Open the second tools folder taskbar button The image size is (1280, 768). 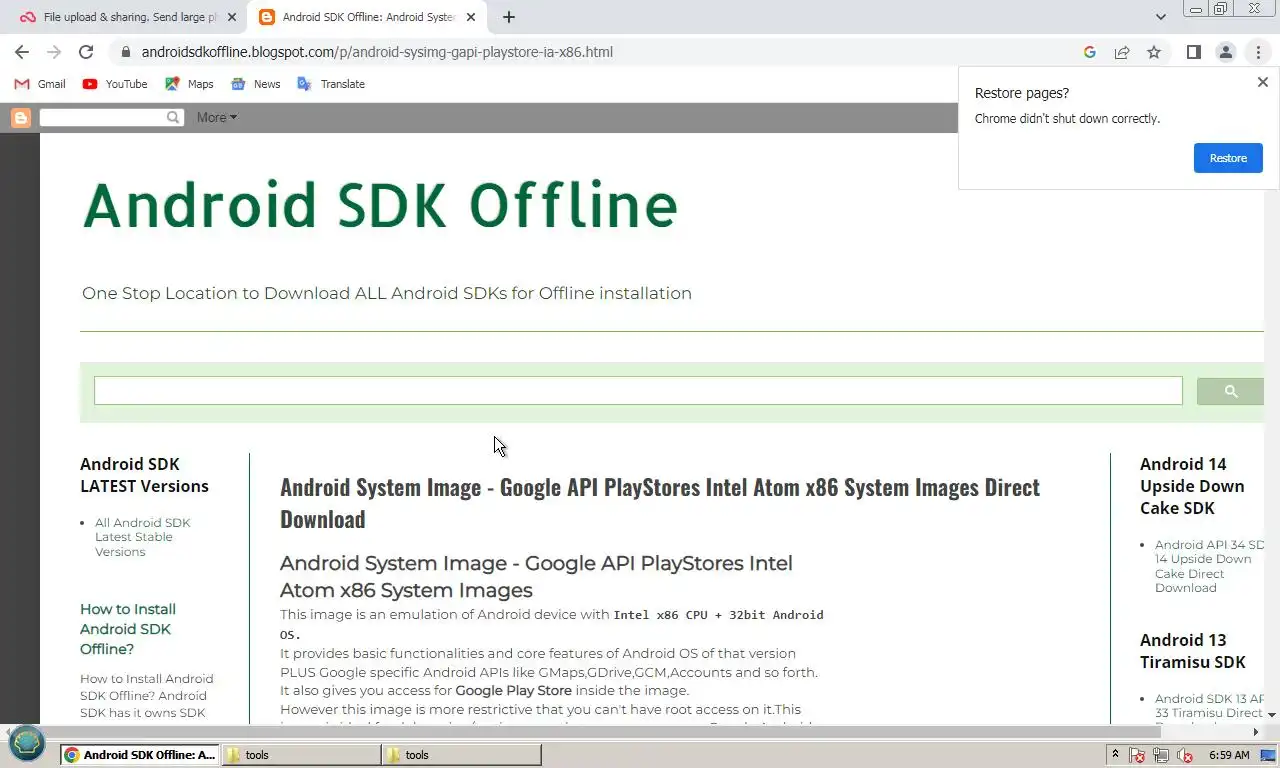pyautogui.click(x=461, y=755)
